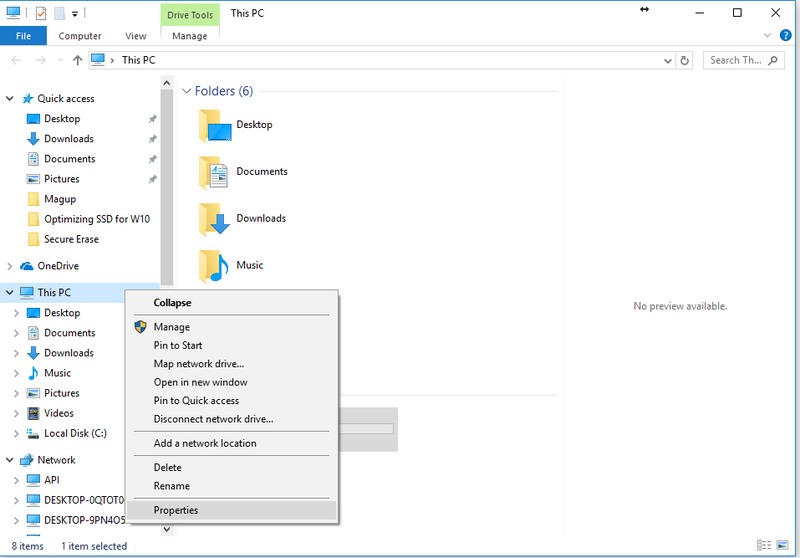The image size is (800, 558).
Task: Click the Properties checkmark icon in title bar
Action: (40, 14)
